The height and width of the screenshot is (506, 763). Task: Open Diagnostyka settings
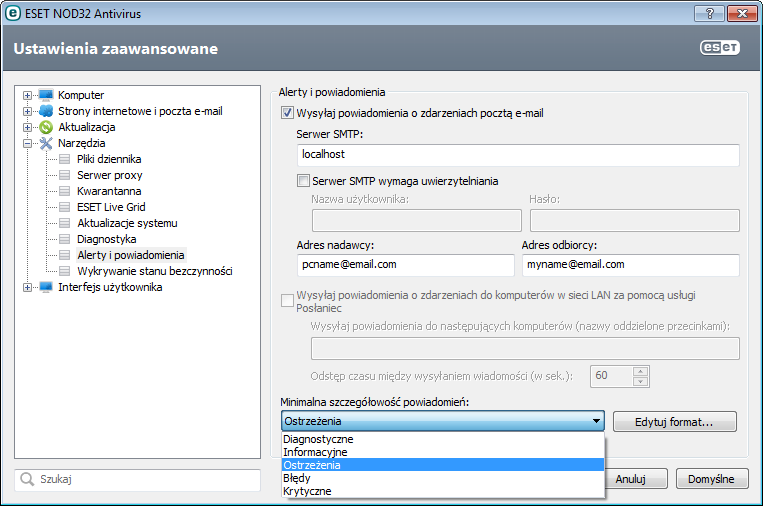[x=107, y=239]
